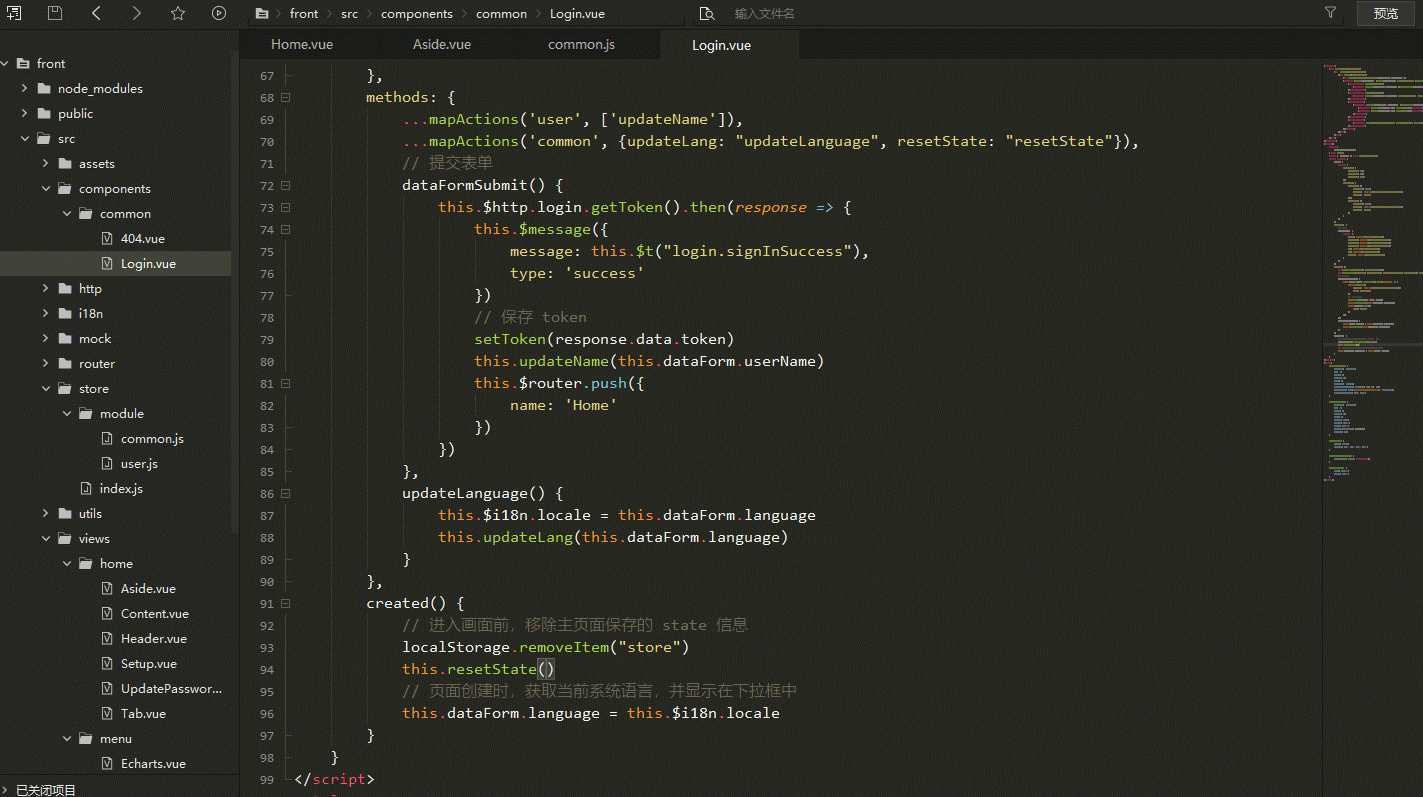
Task: Click the file icon beside Echarts.vue
Action: click(x=108, y=763)
